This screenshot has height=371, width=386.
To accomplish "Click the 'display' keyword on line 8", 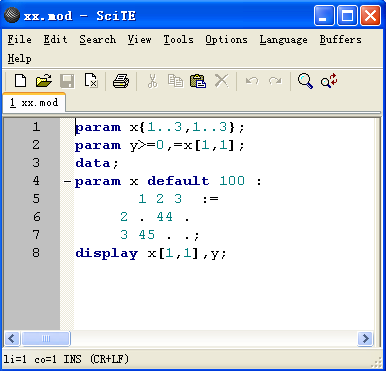I will point(107,253).
